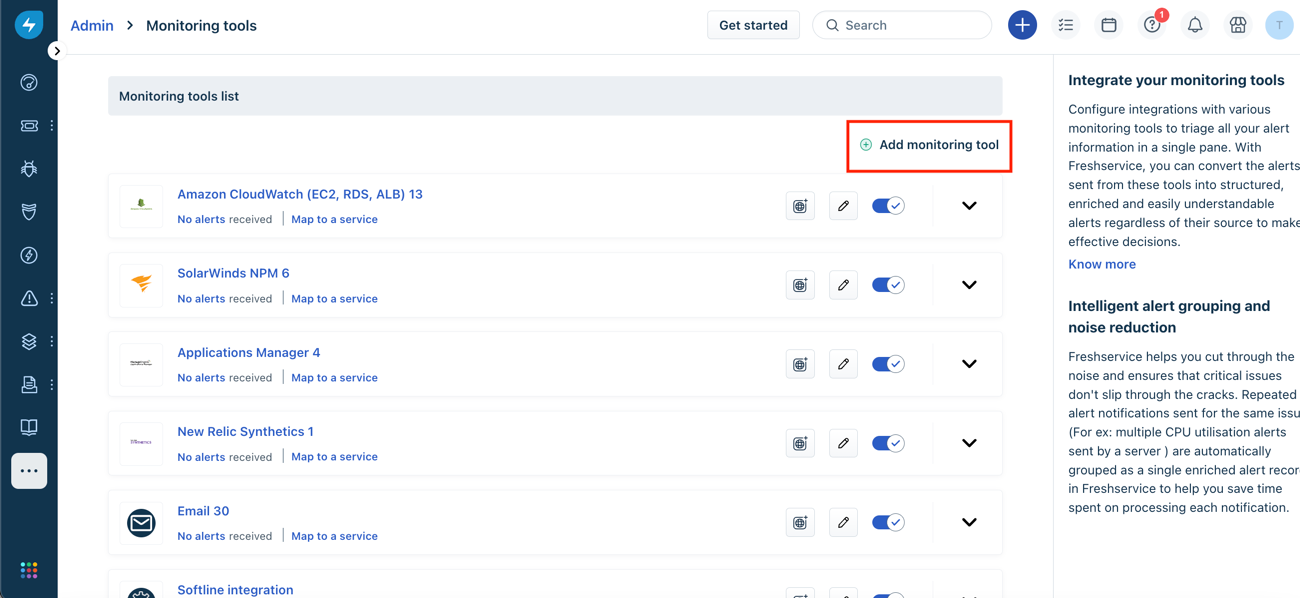Click Know more link in help panel
Viewport: 1301px width, 598px height.
click(x=1102, y=264)
